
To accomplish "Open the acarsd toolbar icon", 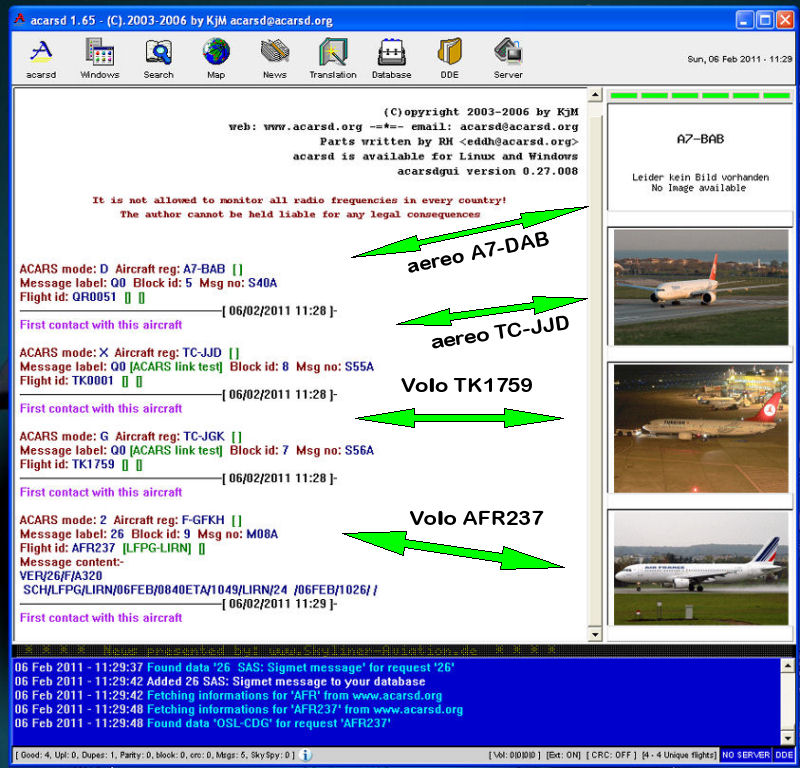I will pyautogui.click(x=41, y=58).
